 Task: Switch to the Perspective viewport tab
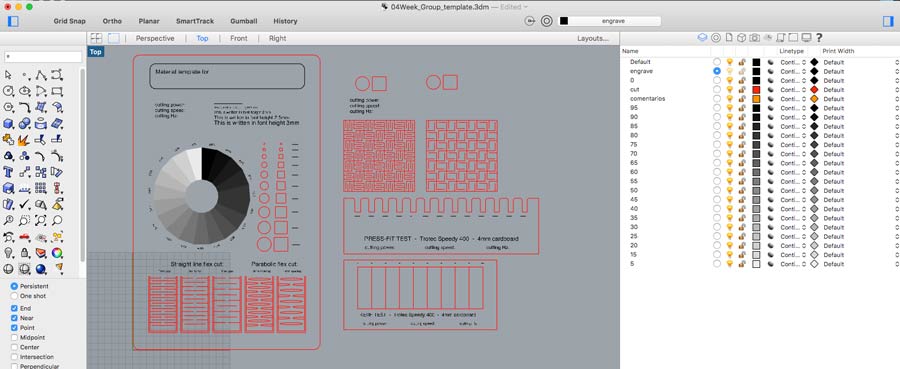[155, 38]
